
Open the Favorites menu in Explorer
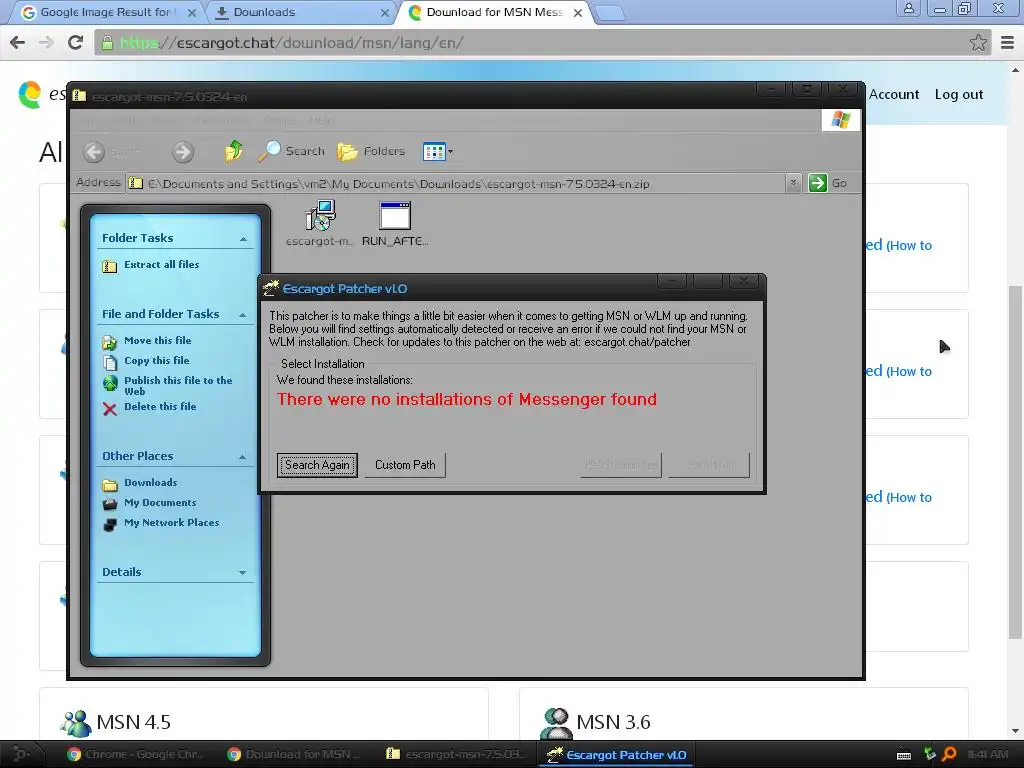tap(221, 120)
